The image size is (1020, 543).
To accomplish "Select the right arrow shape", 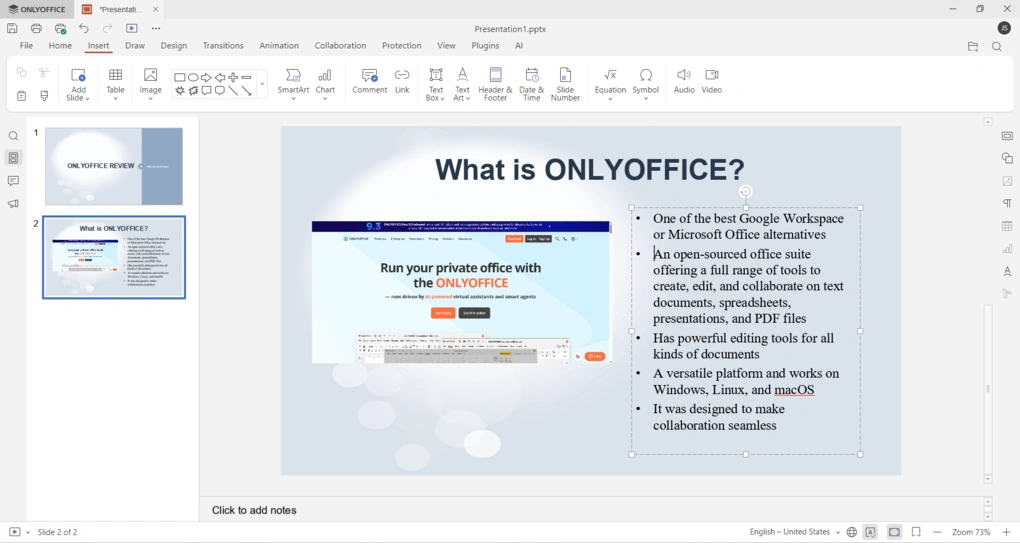I will point(206,77).
